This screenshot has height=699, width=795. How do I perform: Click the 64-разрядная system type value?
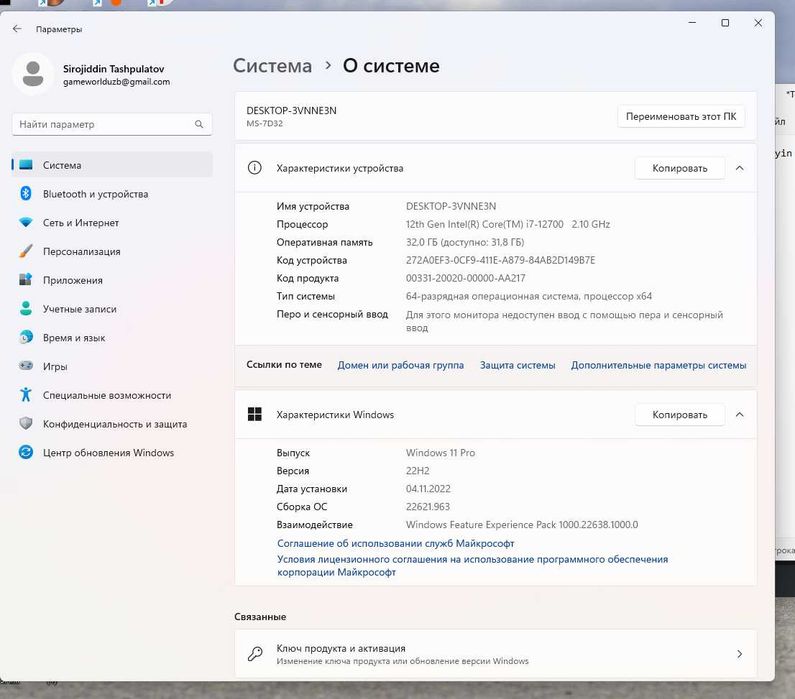(529, 296)
